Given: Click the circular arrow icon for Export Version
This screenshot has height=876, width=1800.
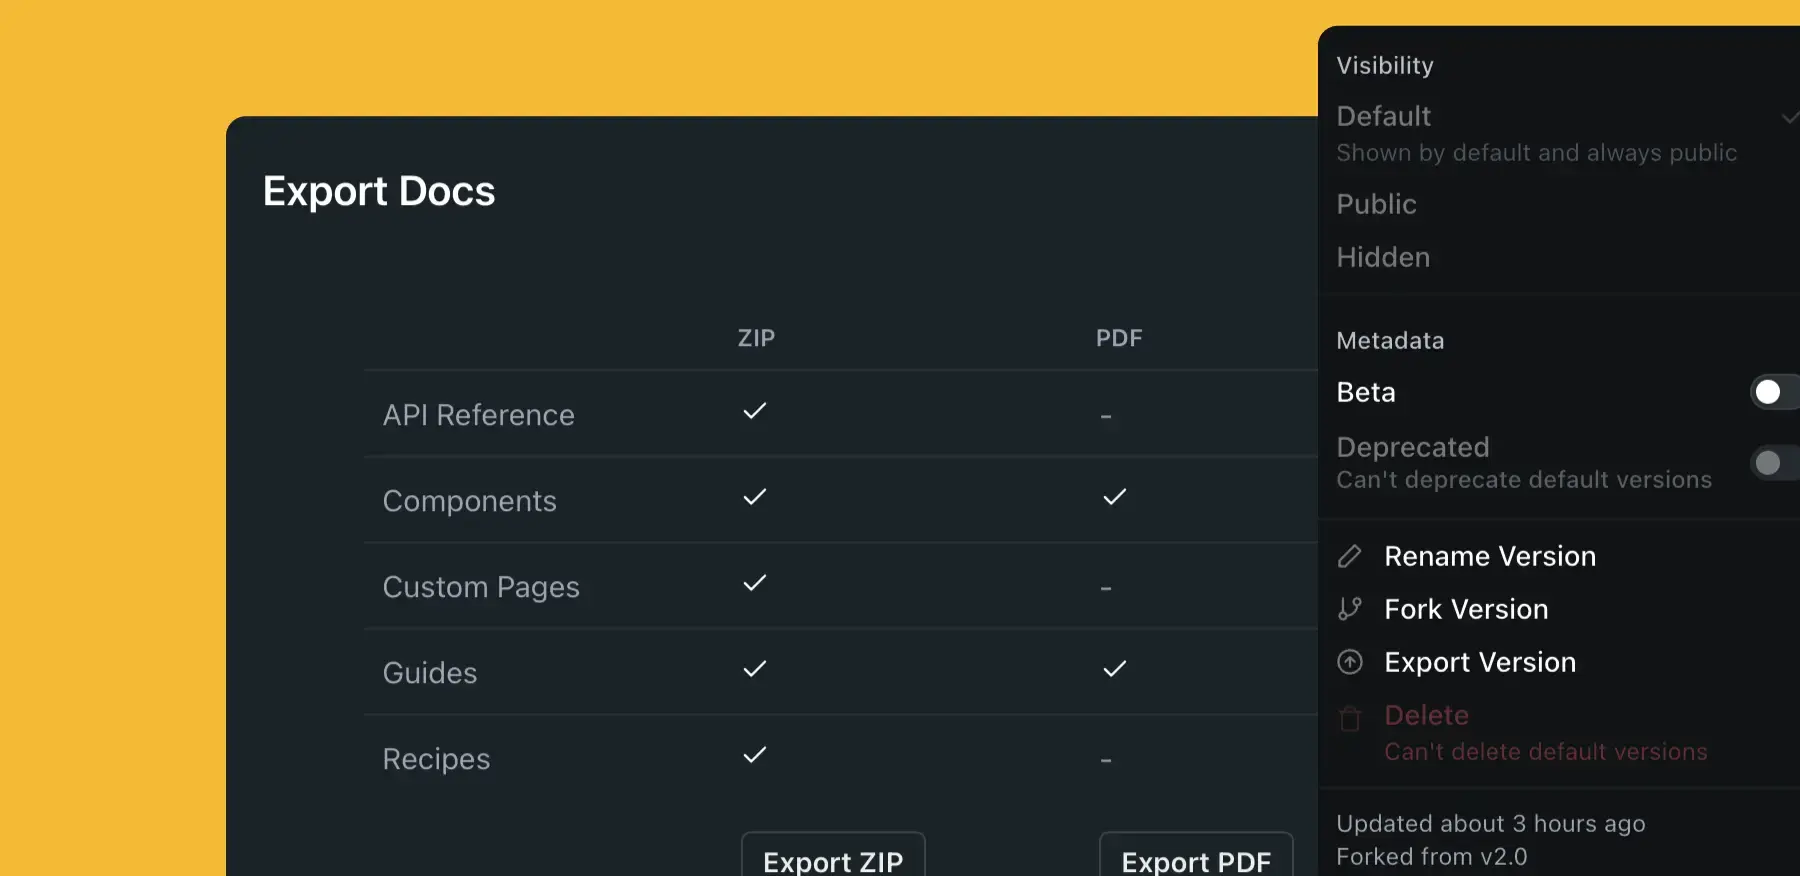Looking at the screenshot, I should [x=1352, y=662].
